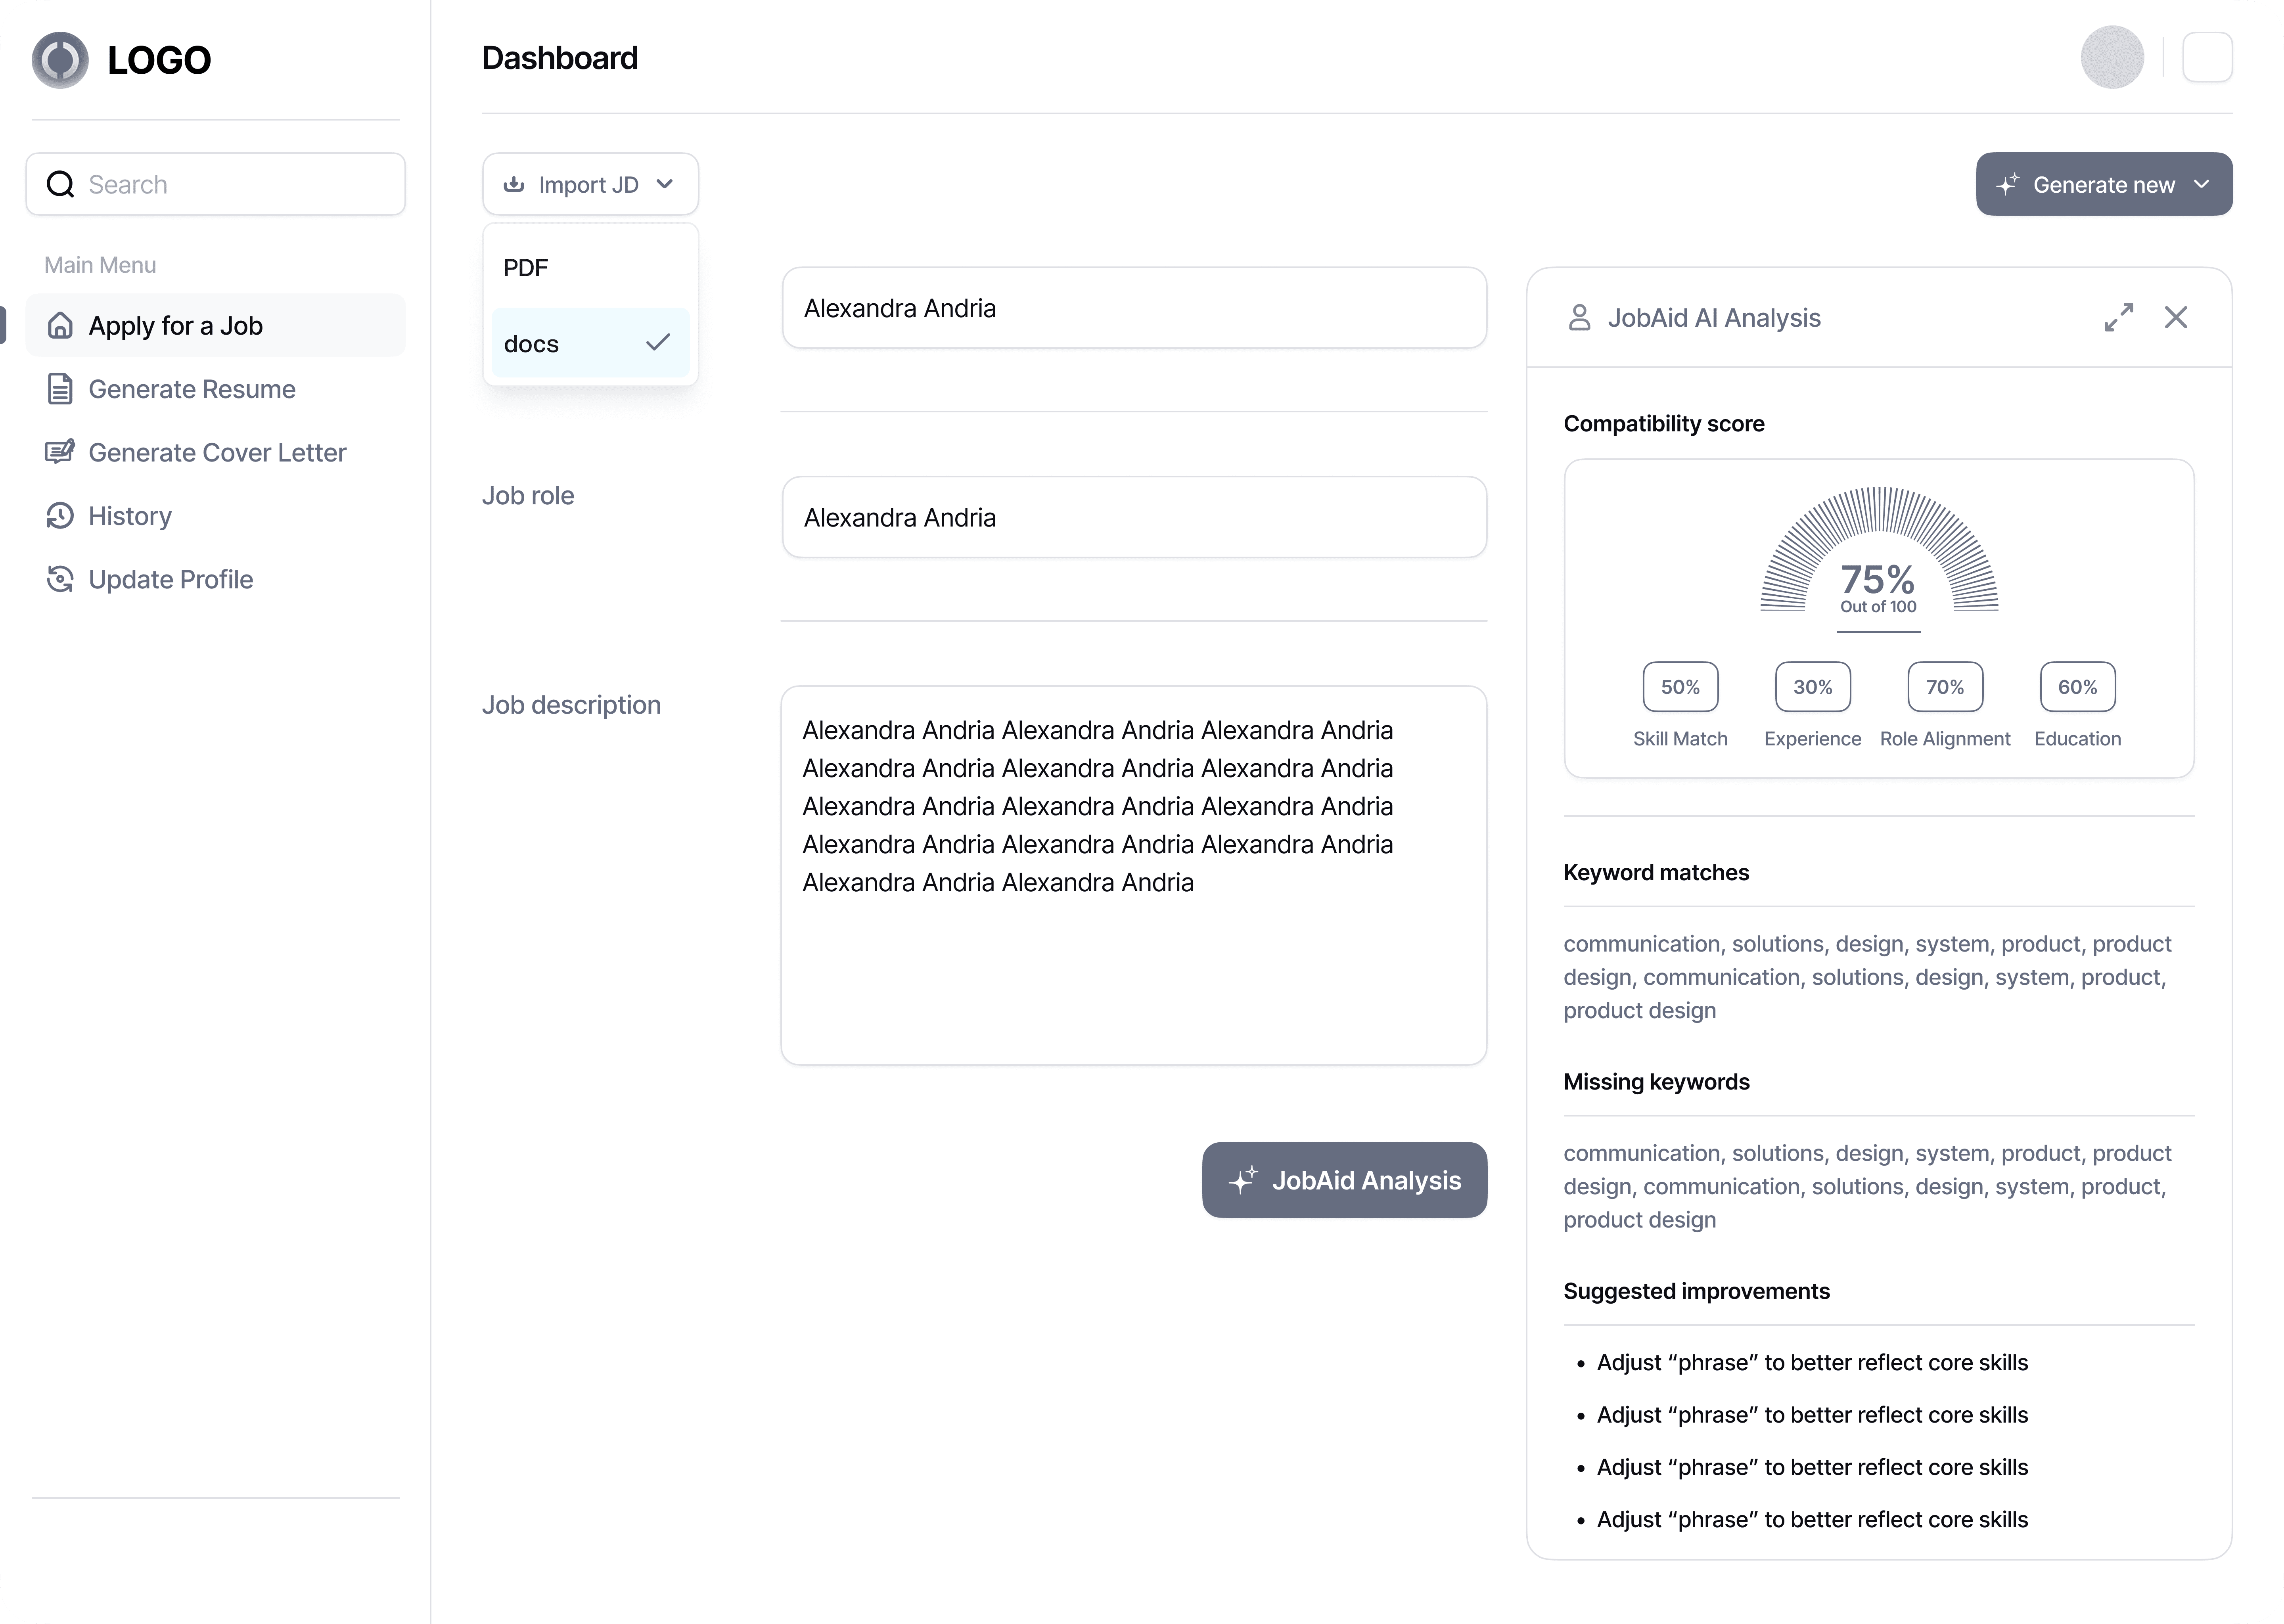Click the circular logo icon
Image resolution: width=2284 pixels, height=1624 pixels.
(x=60, y=60)
